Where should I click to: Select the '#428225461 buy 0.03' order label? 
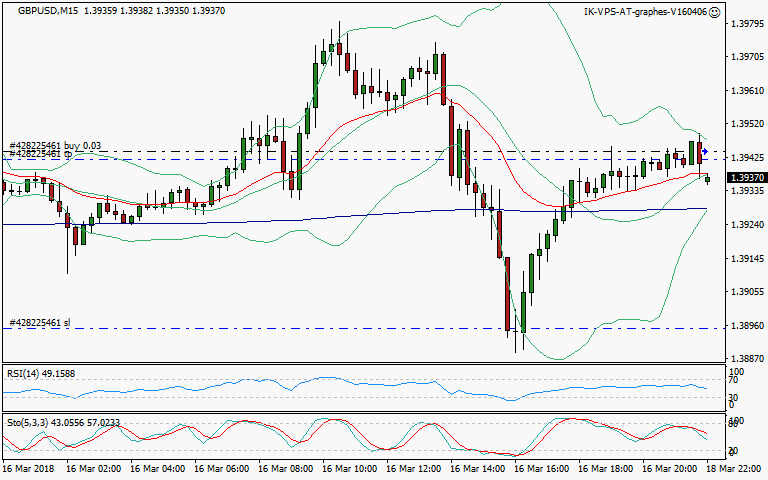click(55, 145)
